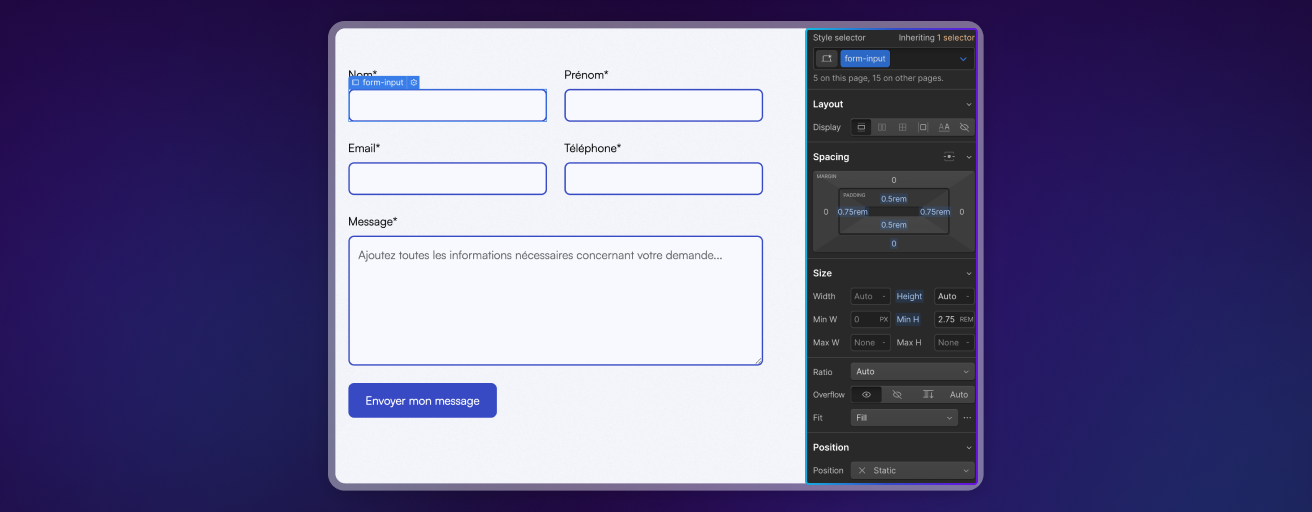Open settings gear on form-input label
Viewport: 1312px width, 512px height.
pos(414,82)
